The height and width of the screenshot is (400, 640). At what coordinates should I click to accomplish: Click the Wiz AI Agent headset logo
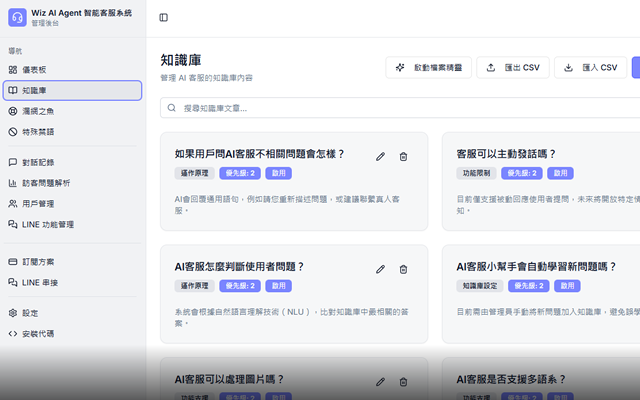pyautogui.click(x=16, y=17)
